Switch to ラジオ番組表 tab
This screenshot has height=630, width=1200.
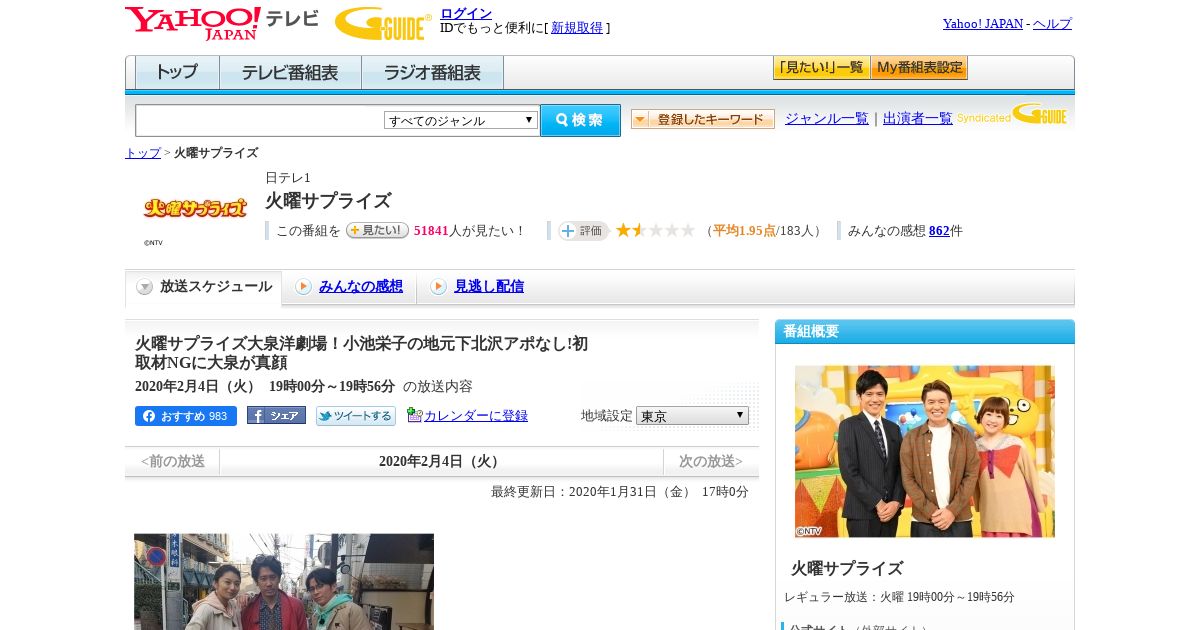click(x=432, y=73)
